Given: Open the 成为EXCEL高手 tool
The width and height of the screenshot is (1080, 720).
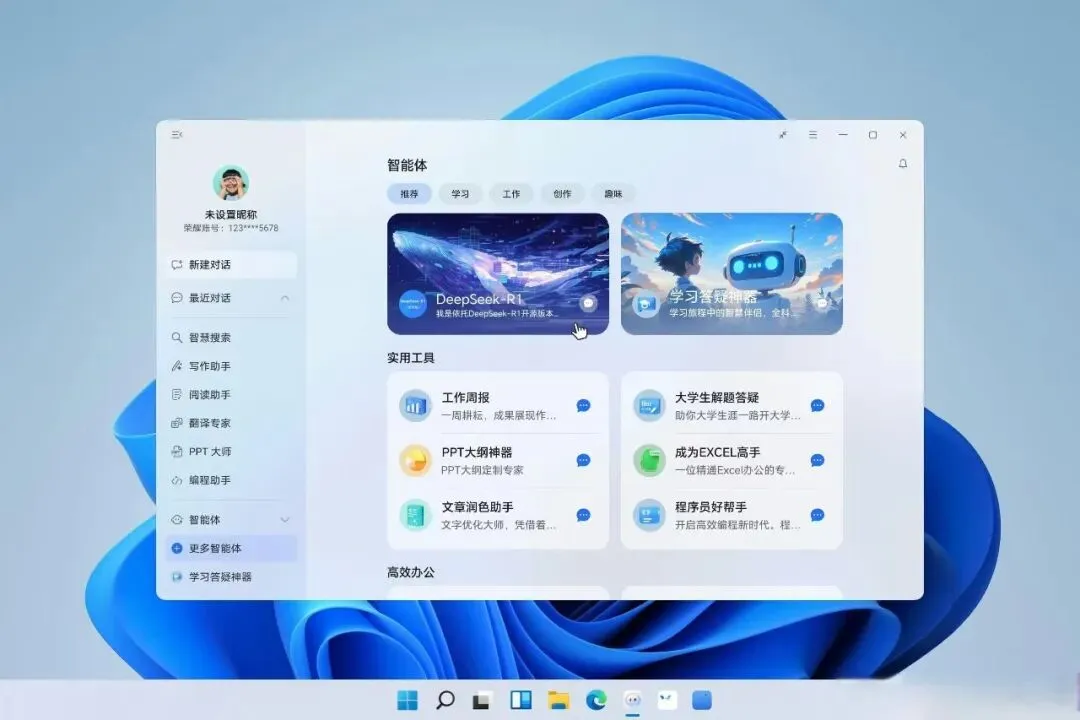Looking at the screenshot, I should click(731, 460).
